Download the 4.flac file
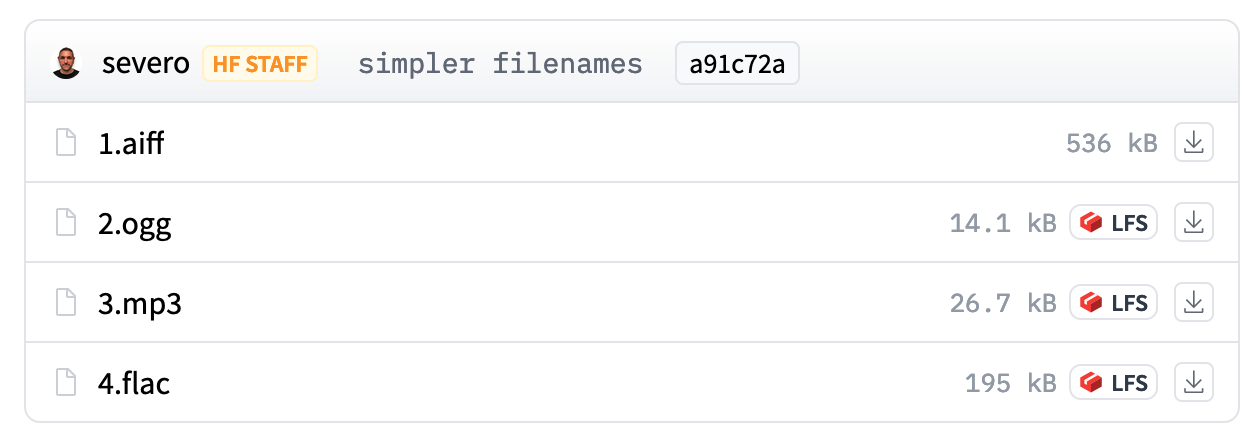This screenshot has width=1254, height=438. [x=1192, y=382]
